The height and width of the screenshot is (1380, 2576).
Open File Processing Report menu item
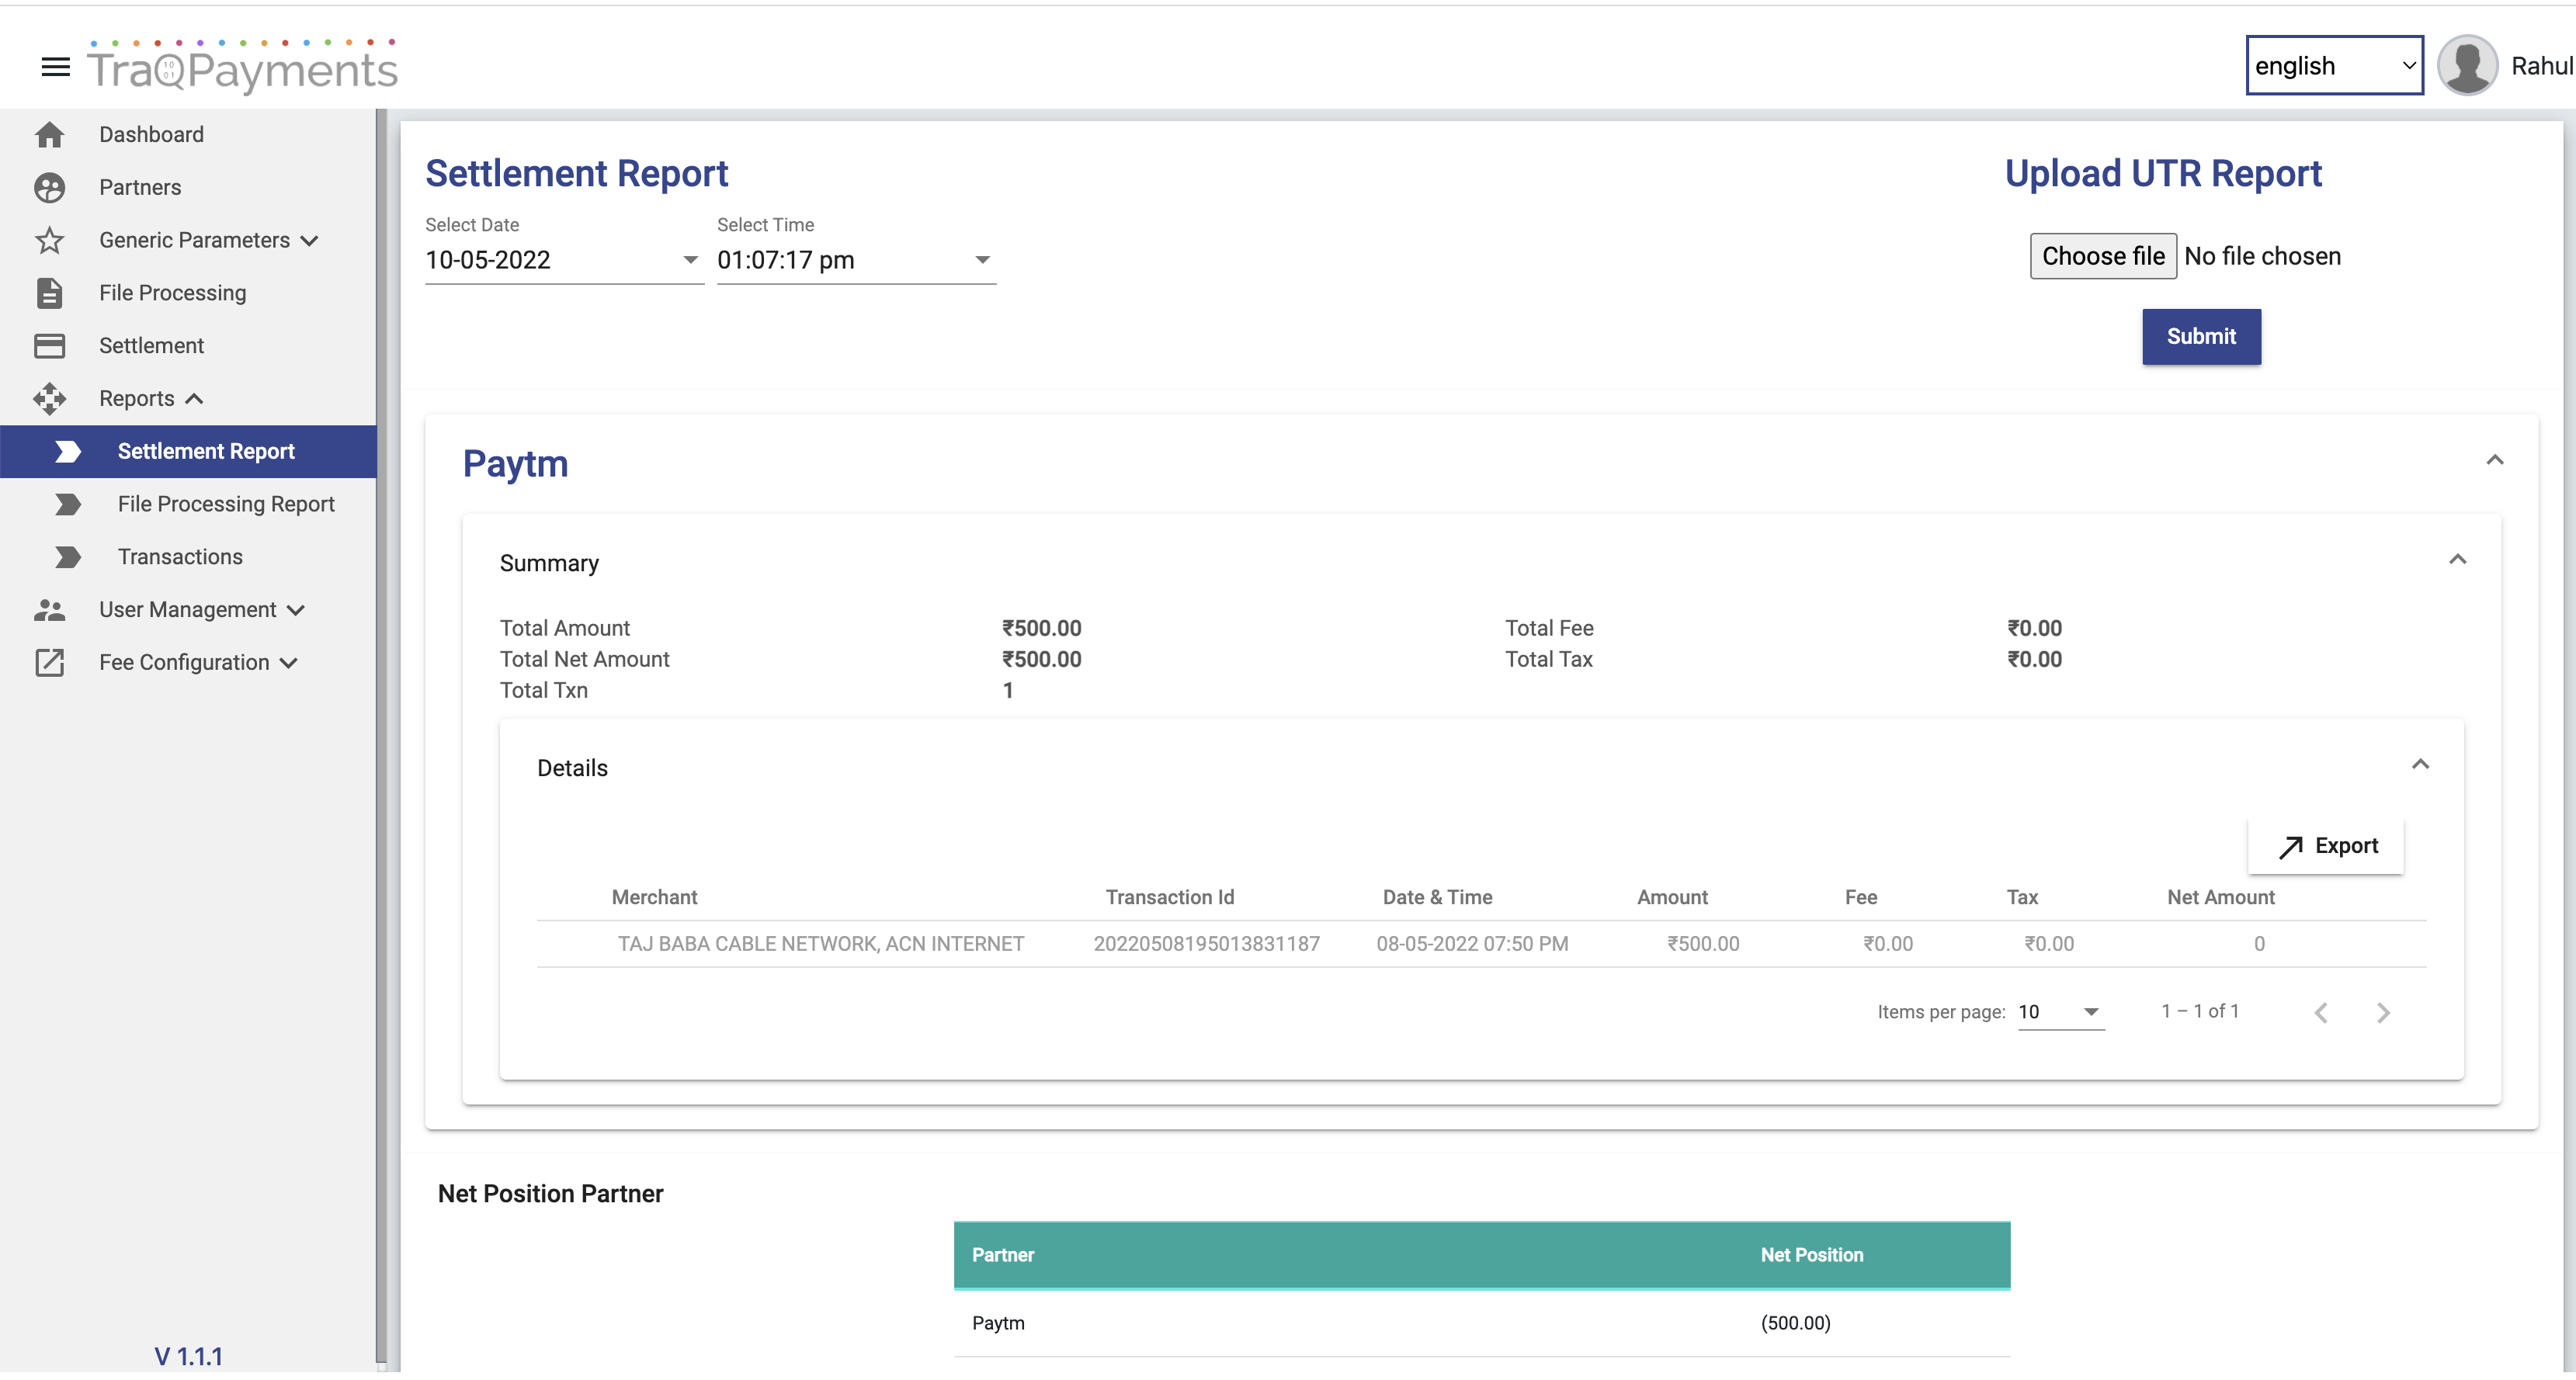pos(226,504)
